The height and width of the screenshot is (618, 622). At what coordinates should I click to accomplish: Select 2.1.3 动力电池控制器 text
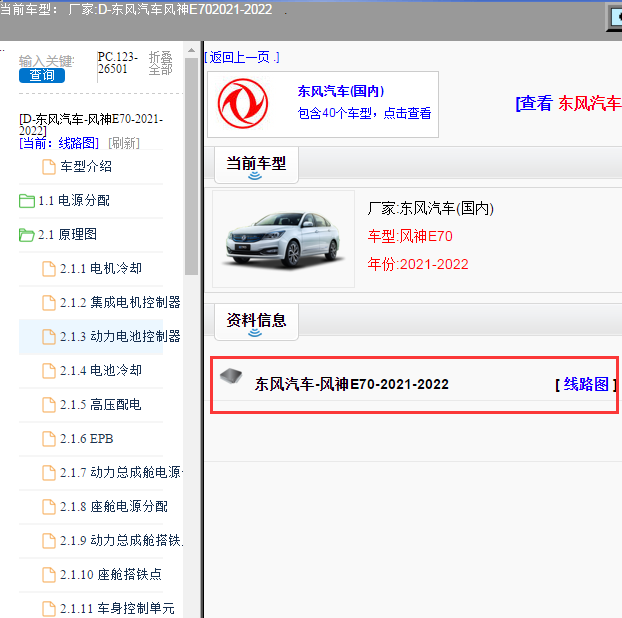(120, 336)
